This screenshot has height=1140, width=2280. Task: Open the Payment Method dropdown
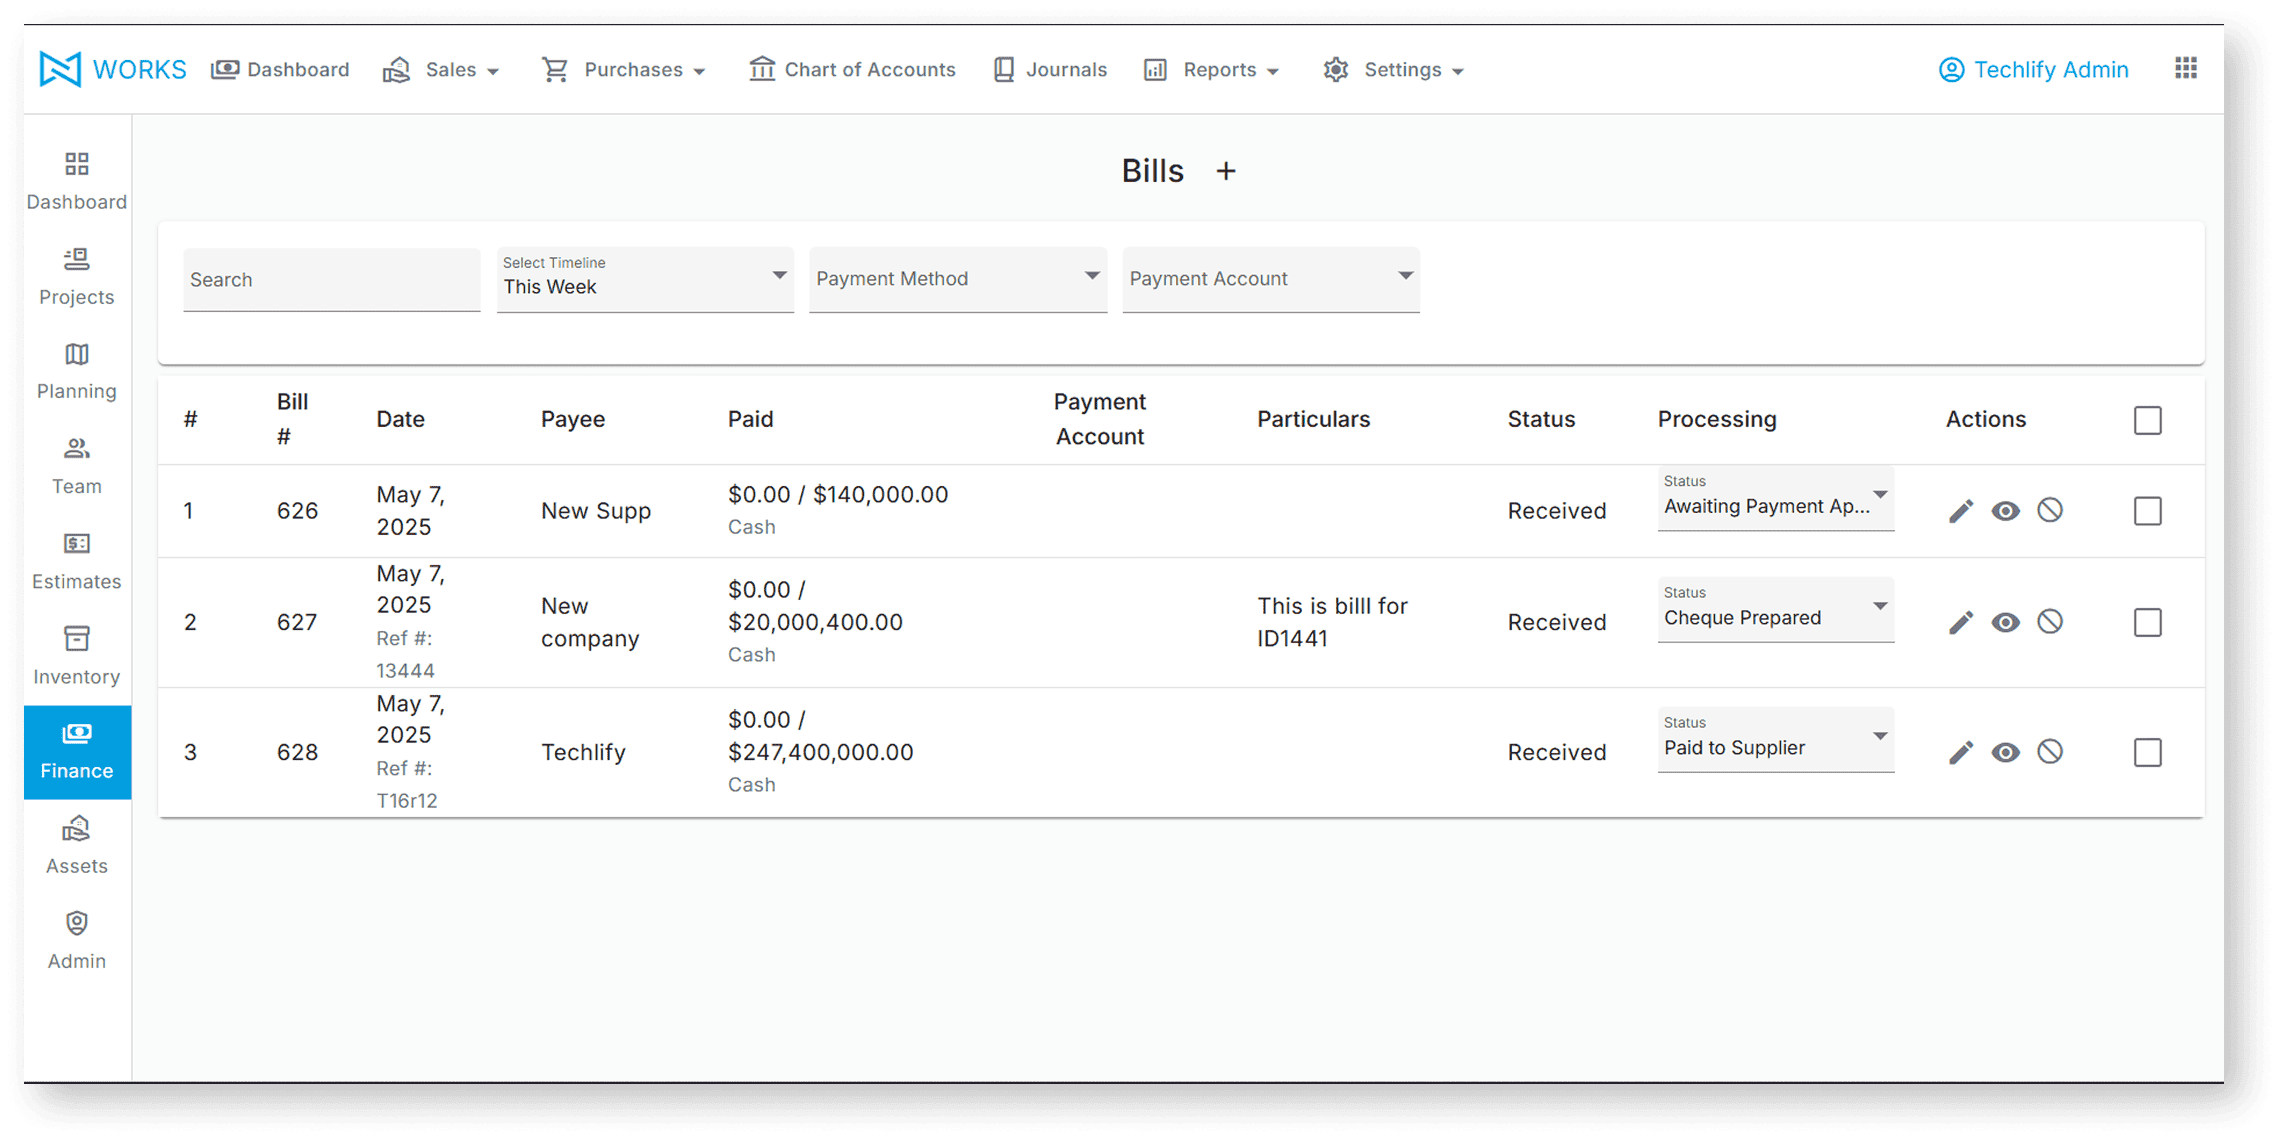pyautogui.click(x=958, y=279)
